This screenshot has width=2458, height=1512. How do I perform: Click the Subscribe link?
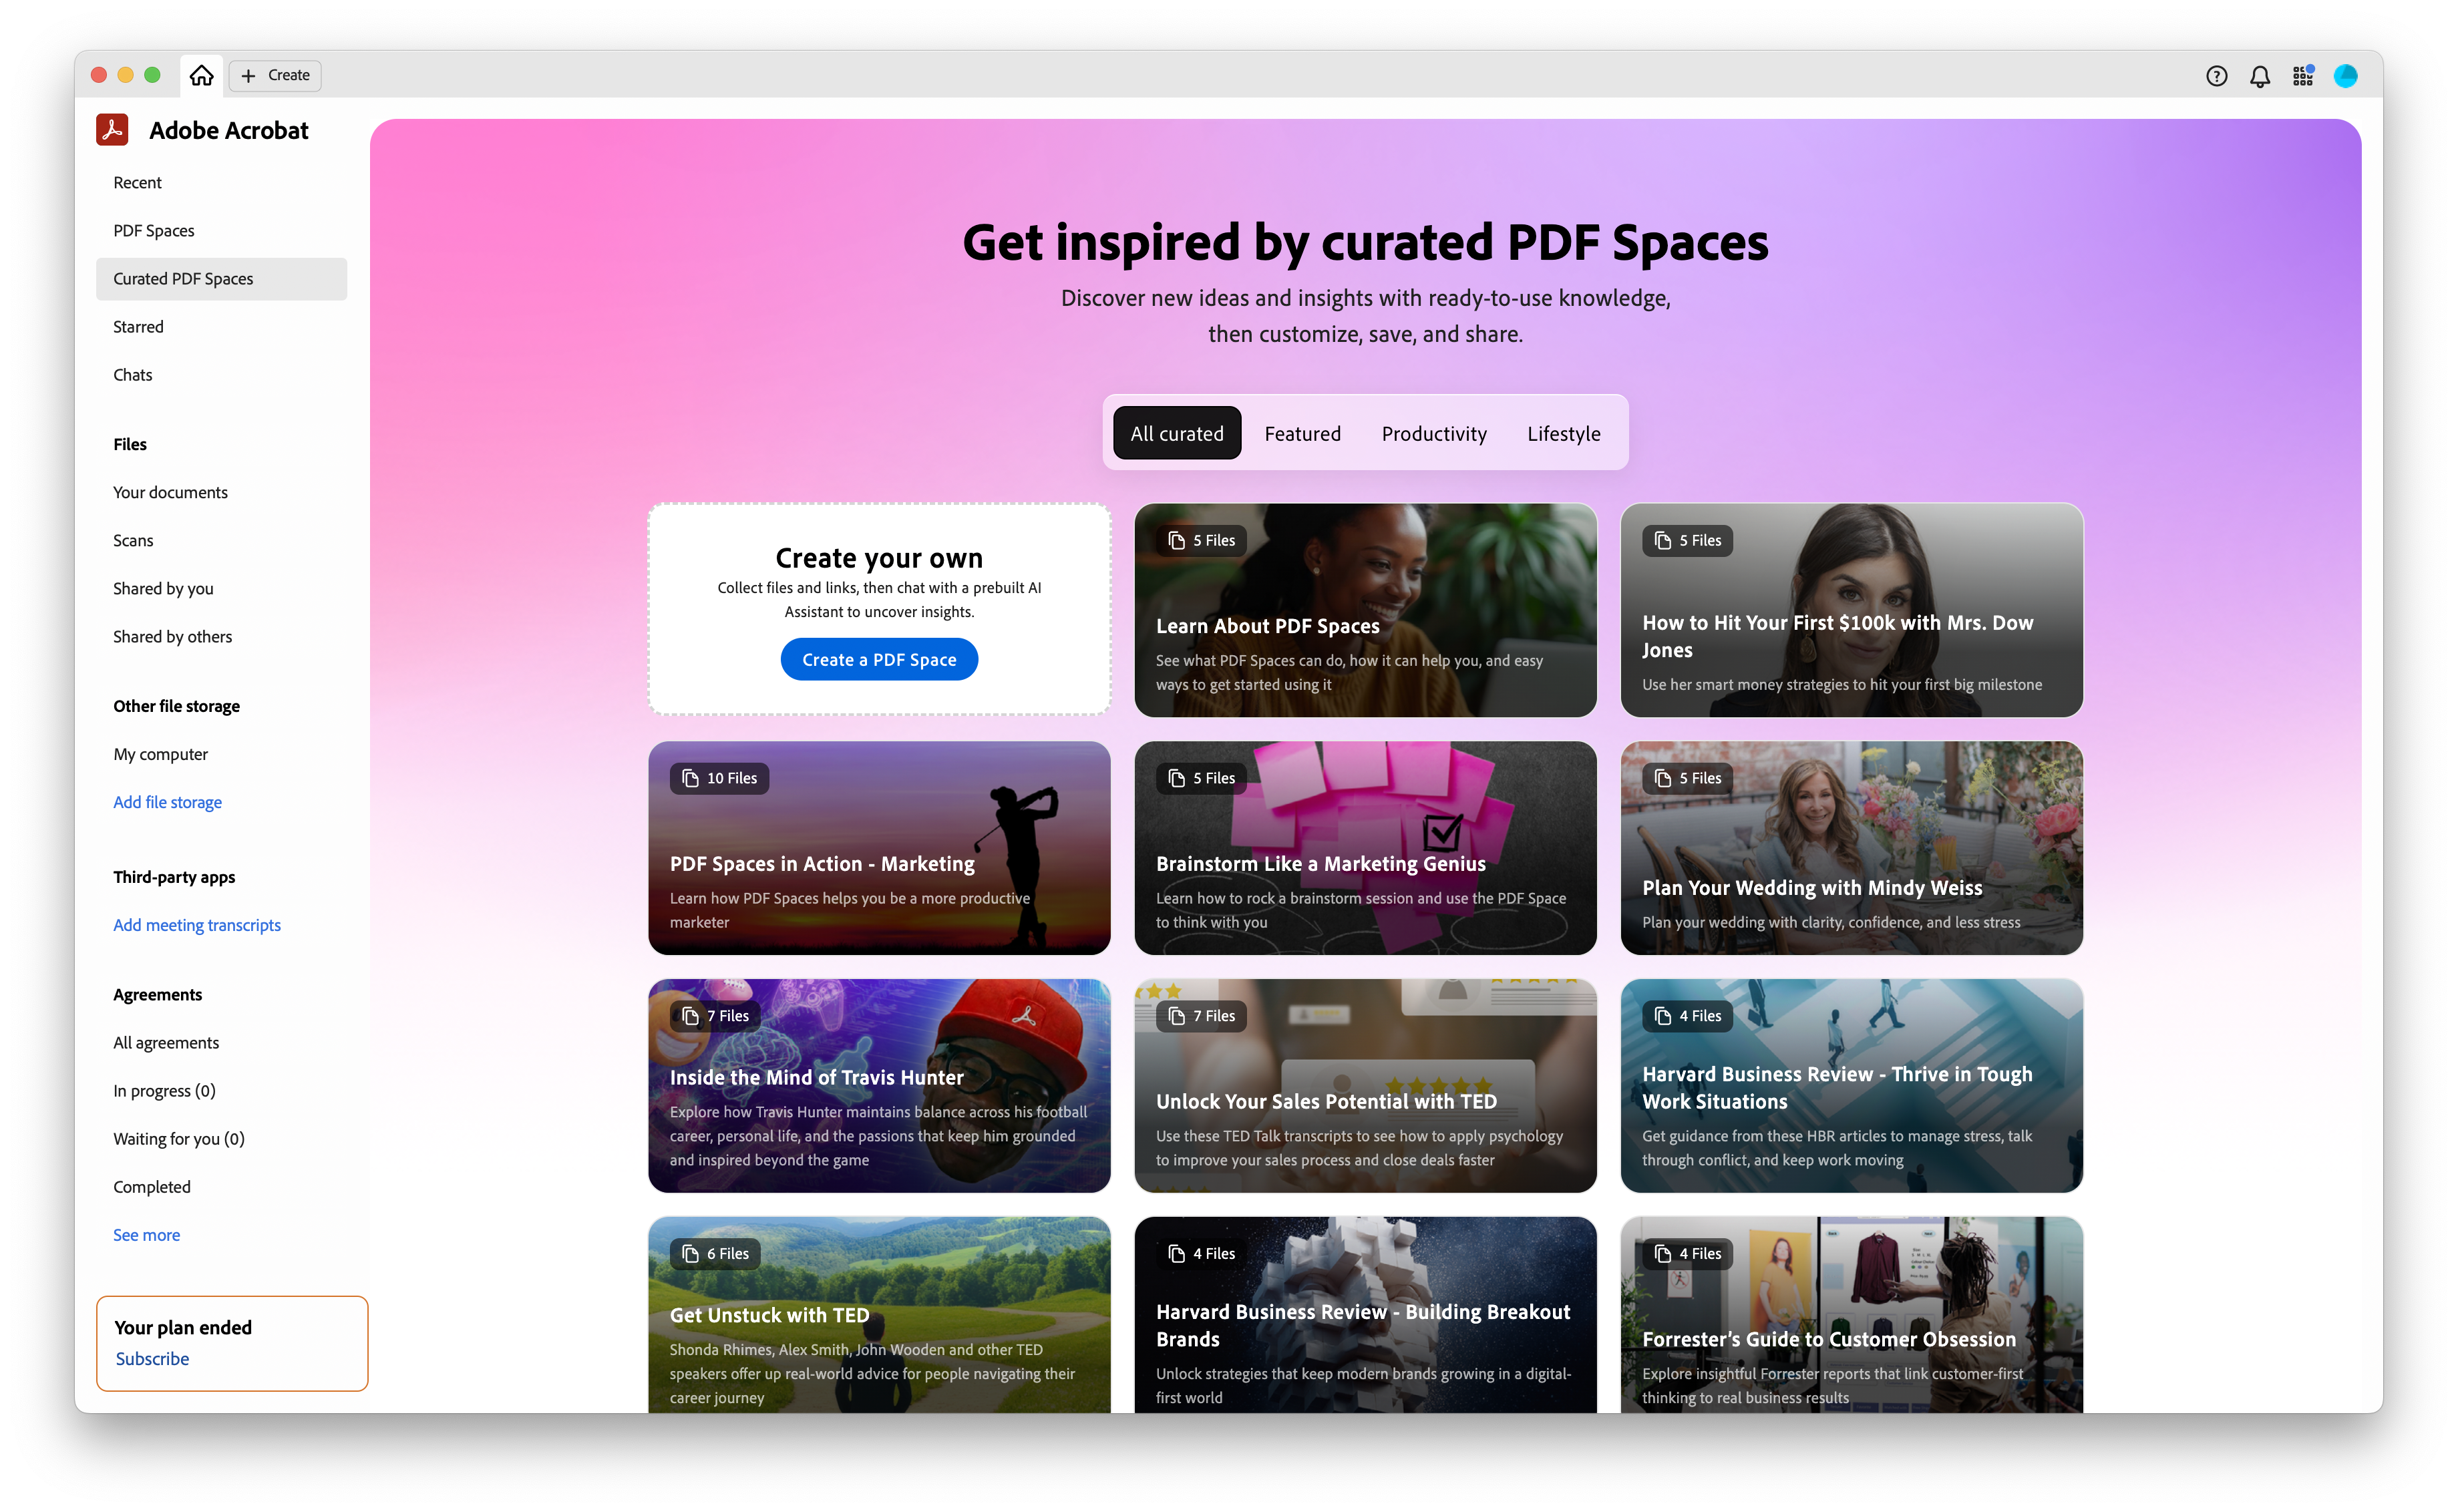pyautogui.click(x=152, y=1359)
